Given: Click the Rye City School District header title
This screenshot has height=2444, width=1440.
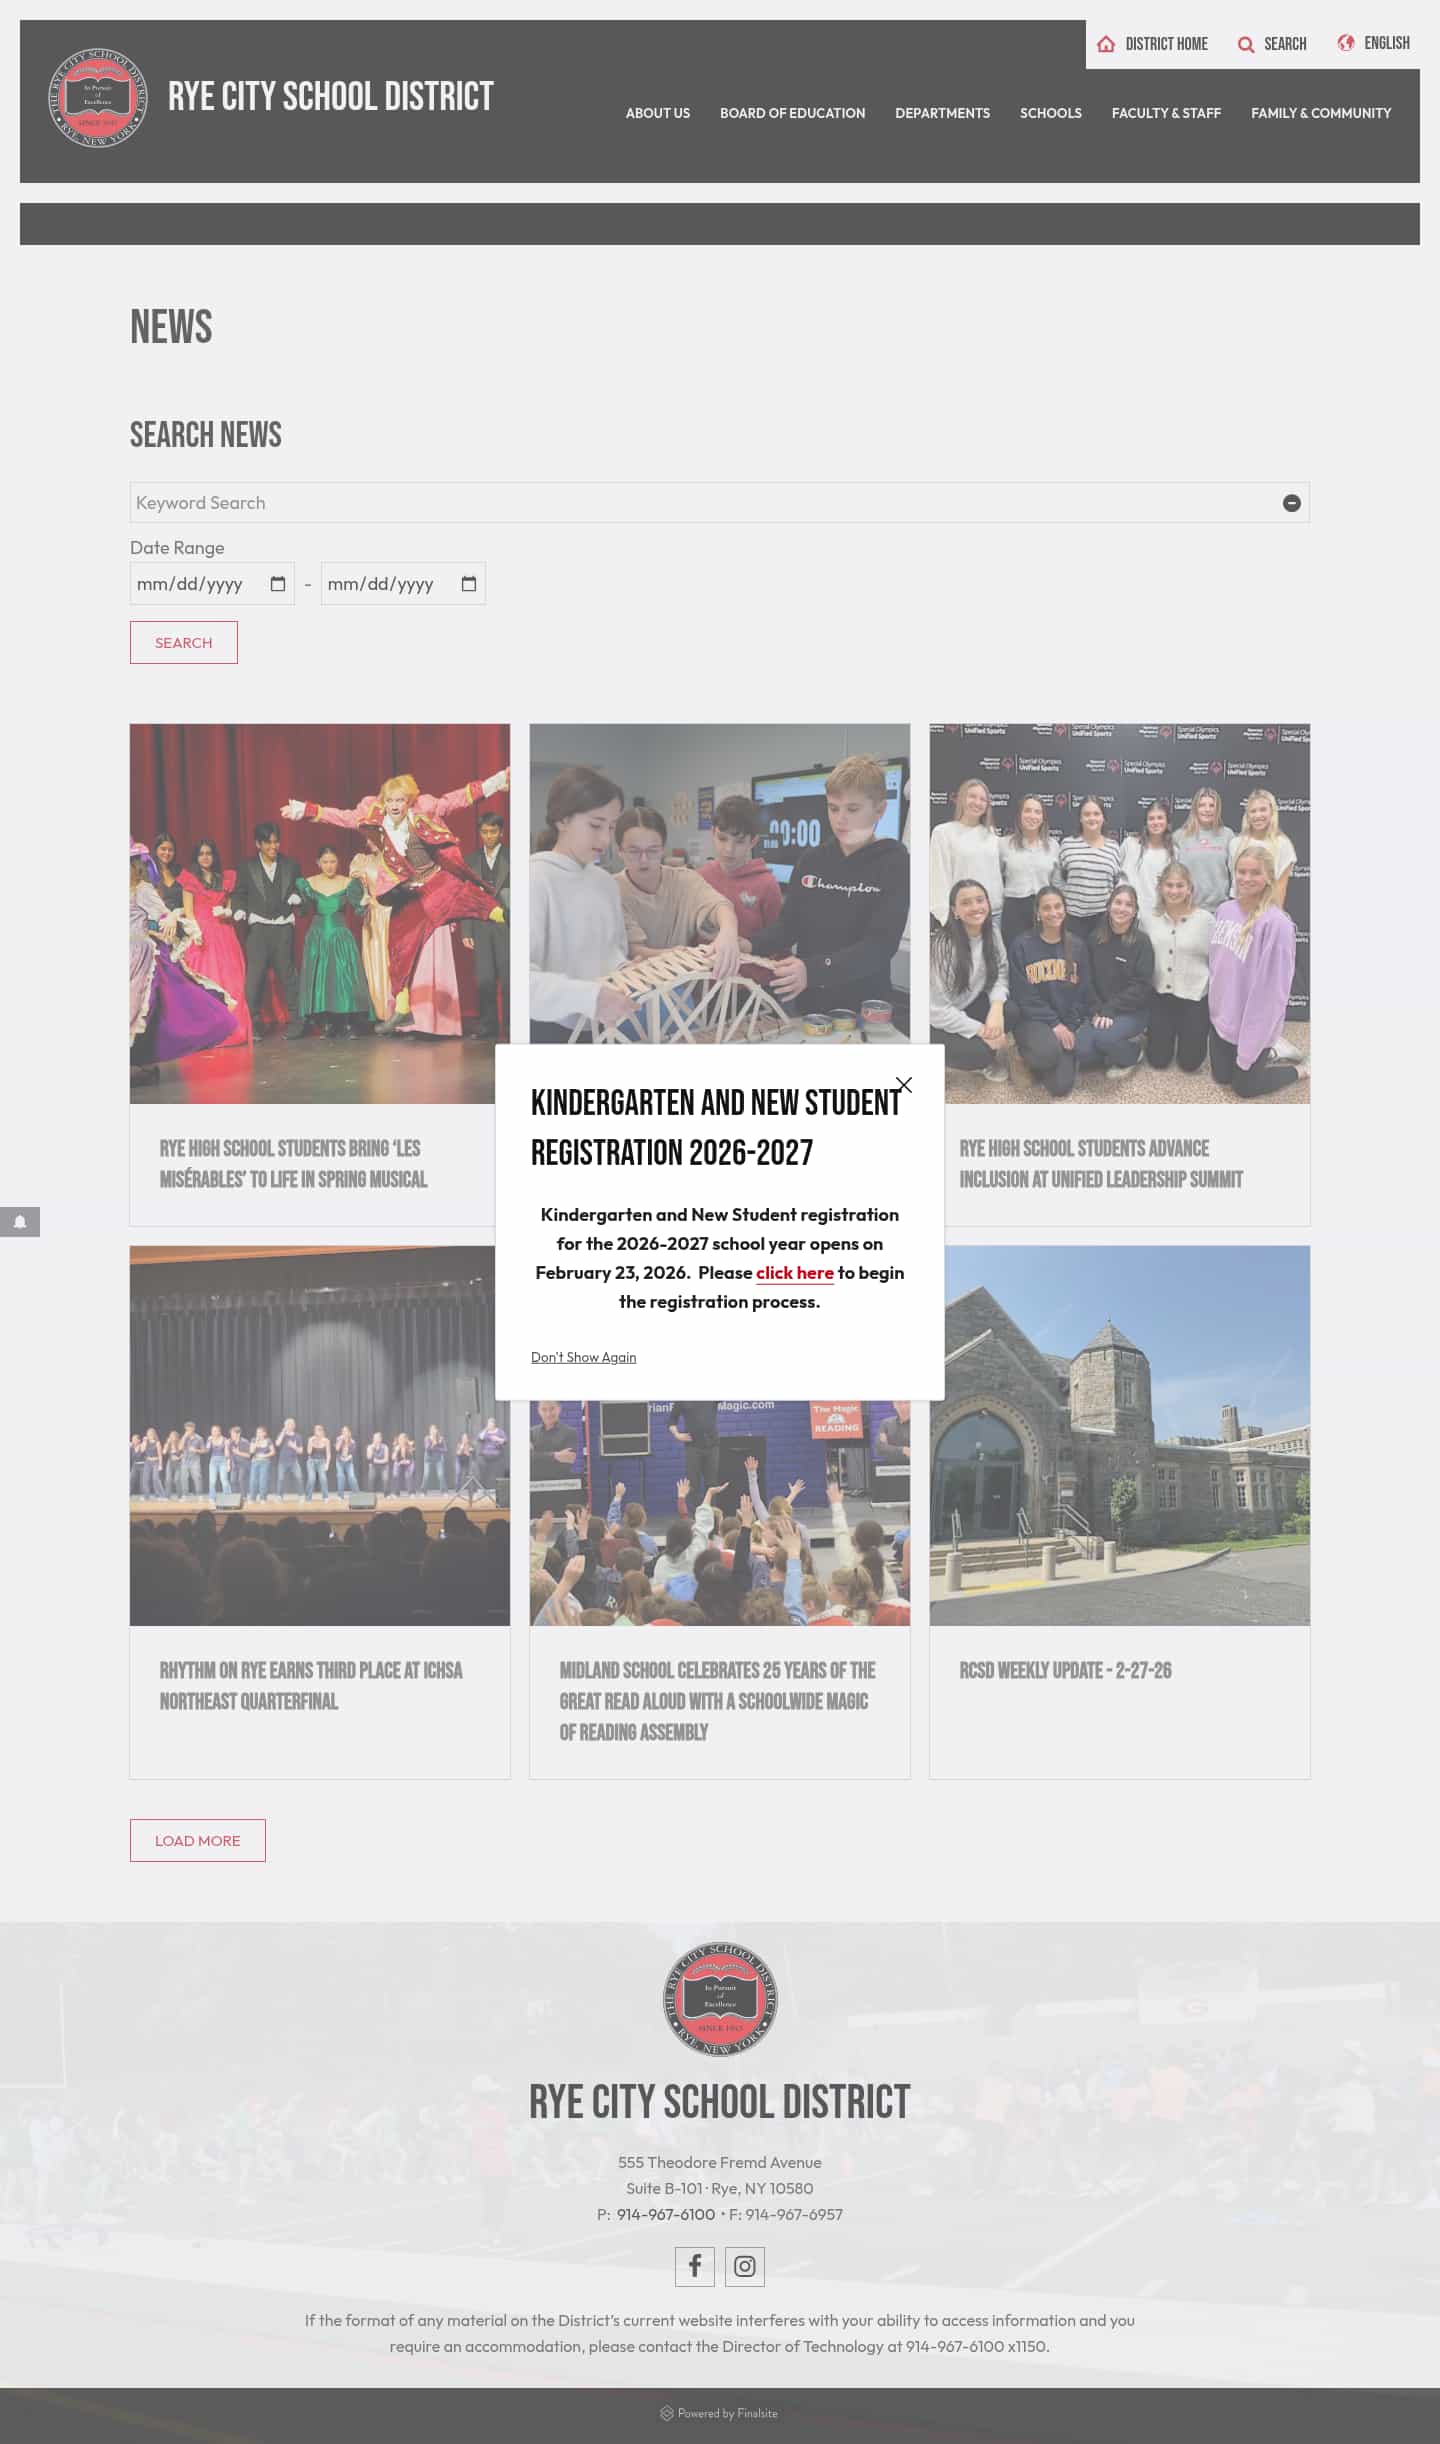Looking at the screenshot, I should (331, 97).
